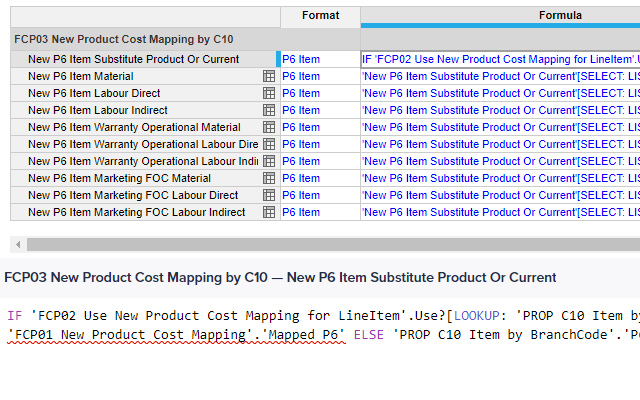Click grid icon in New P6 Item Labour Direct row
The width and height of the screenshot is (640, 400).
click(269, 93)
